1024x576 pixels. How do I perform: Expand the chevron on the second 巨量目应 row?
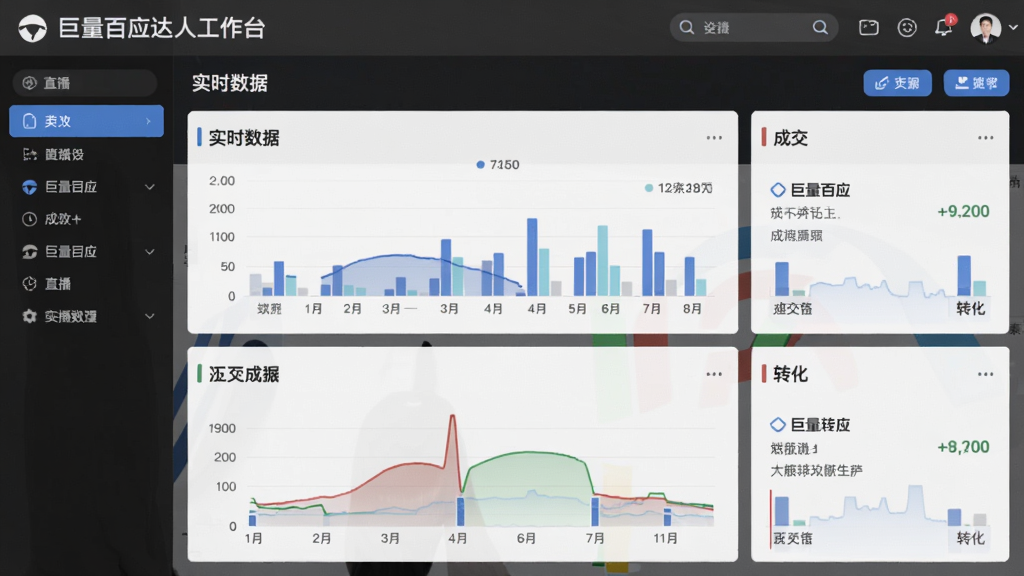tap(150, 251)
